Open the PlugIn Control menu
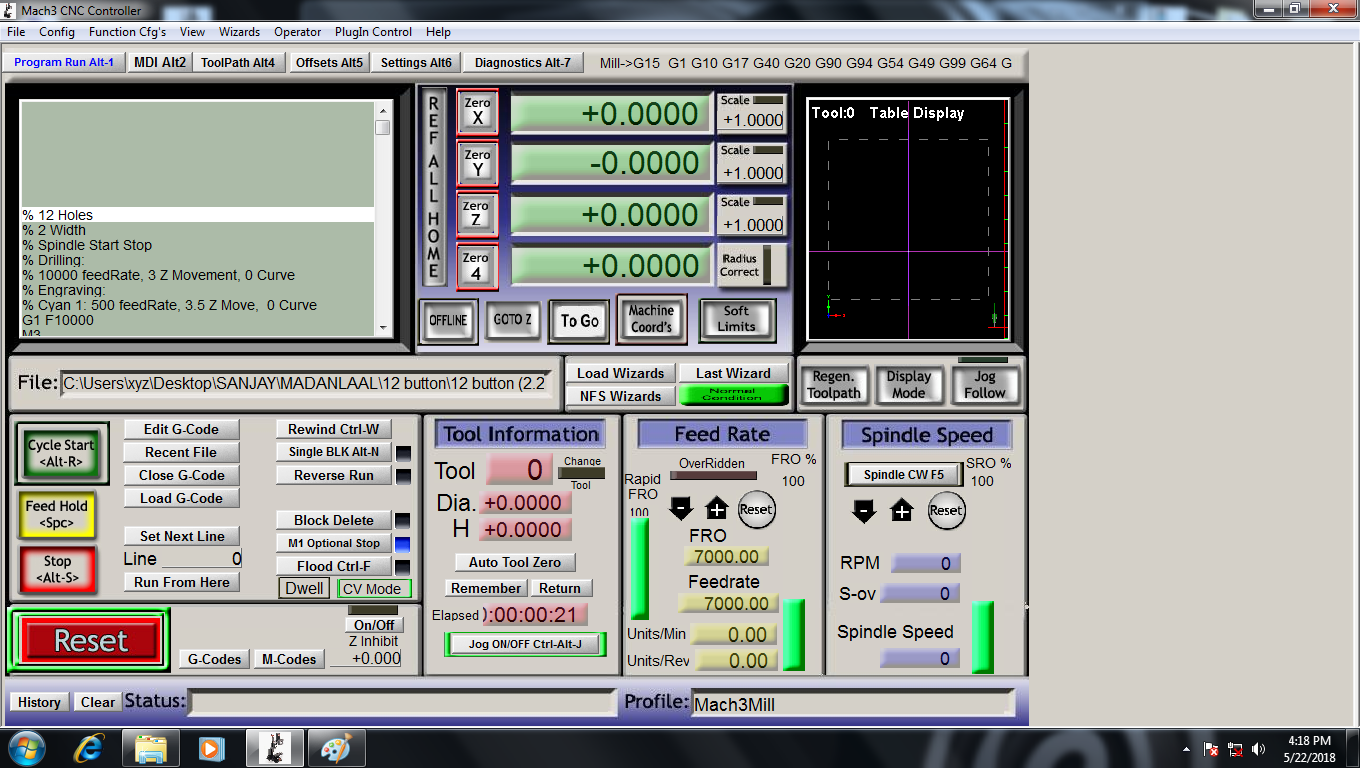This screenshot has width=1360, height=768. [373, 32]
